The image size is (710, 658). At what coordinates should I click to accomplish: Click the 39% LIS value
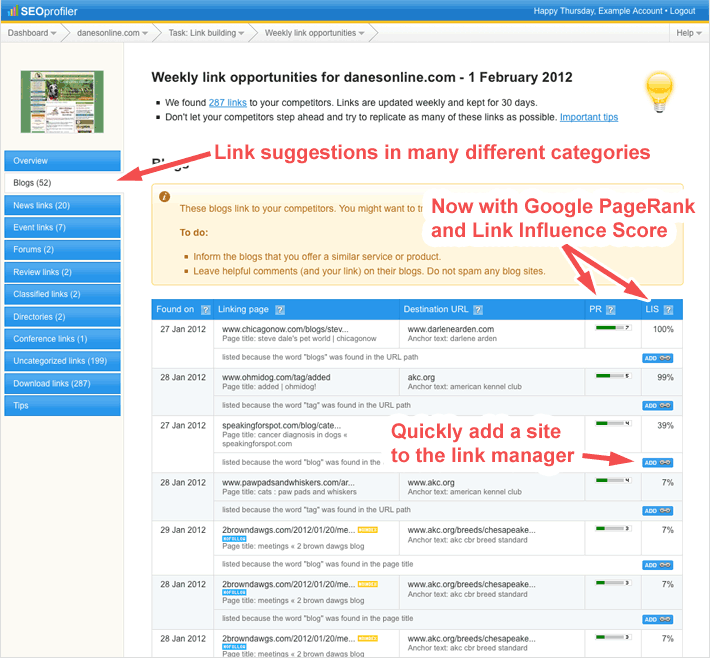pos(665,426)
